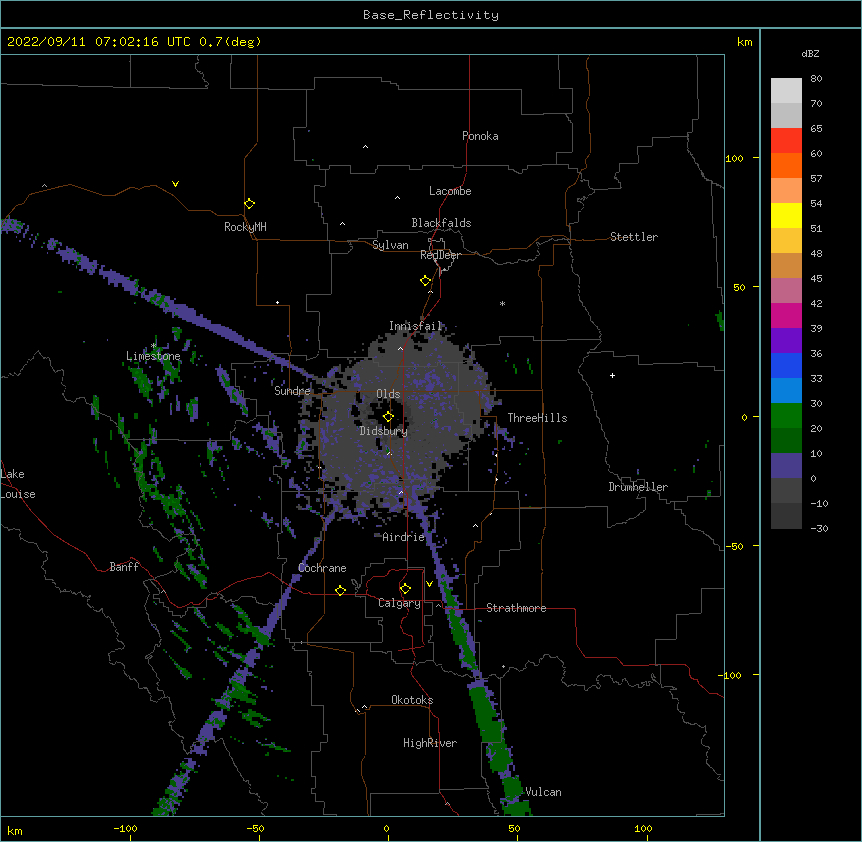Click the Ponoka city label
Viewport: 862px width, 842px height.
480,136
